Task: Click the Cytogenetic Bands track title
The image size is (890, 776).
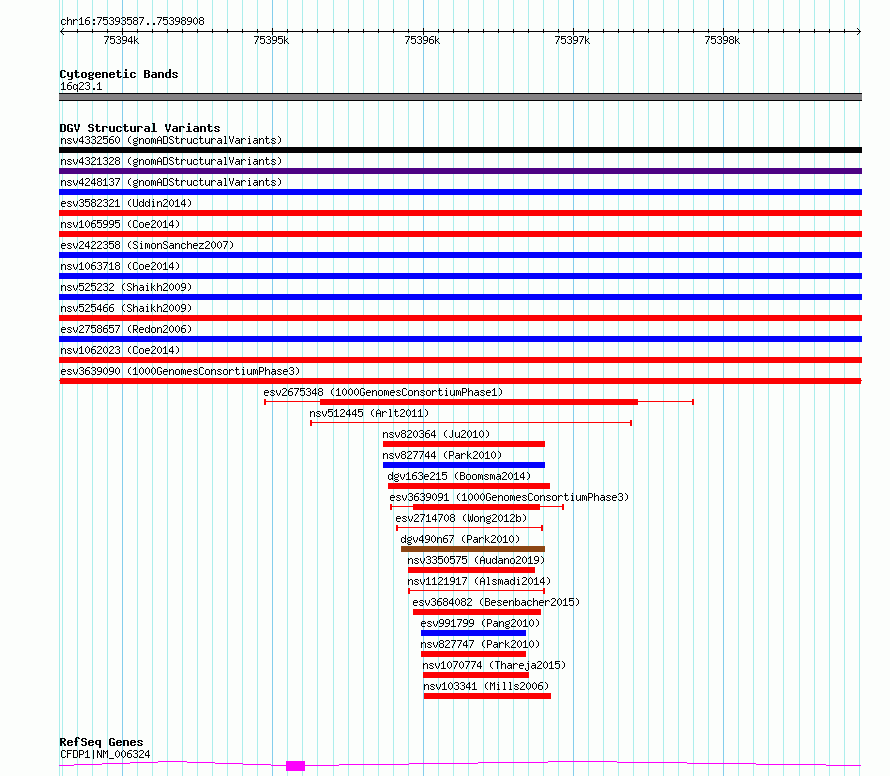Action: (x=119, y=74)
